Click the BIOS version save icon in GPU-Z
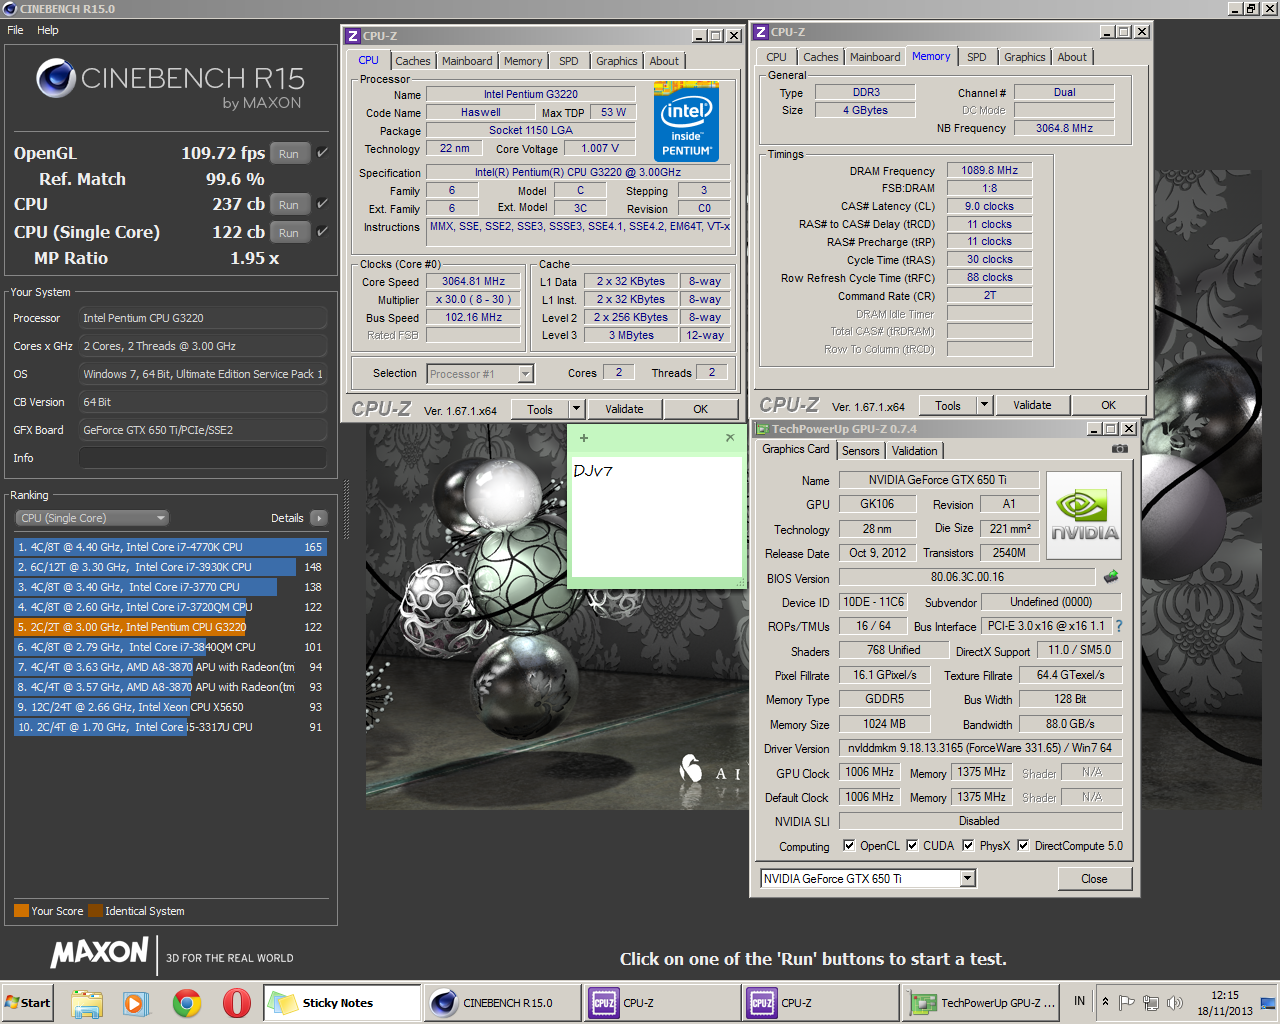The width and height of the screenshot is (1280, 1024). pyautogui.click(x=1110, y=577)
